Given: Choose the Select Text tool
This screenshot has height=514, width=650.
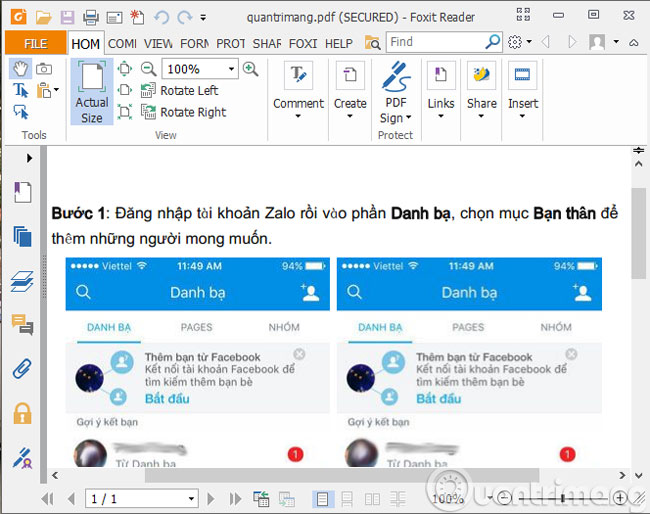Looking at the screenshot, I should 20,90.
